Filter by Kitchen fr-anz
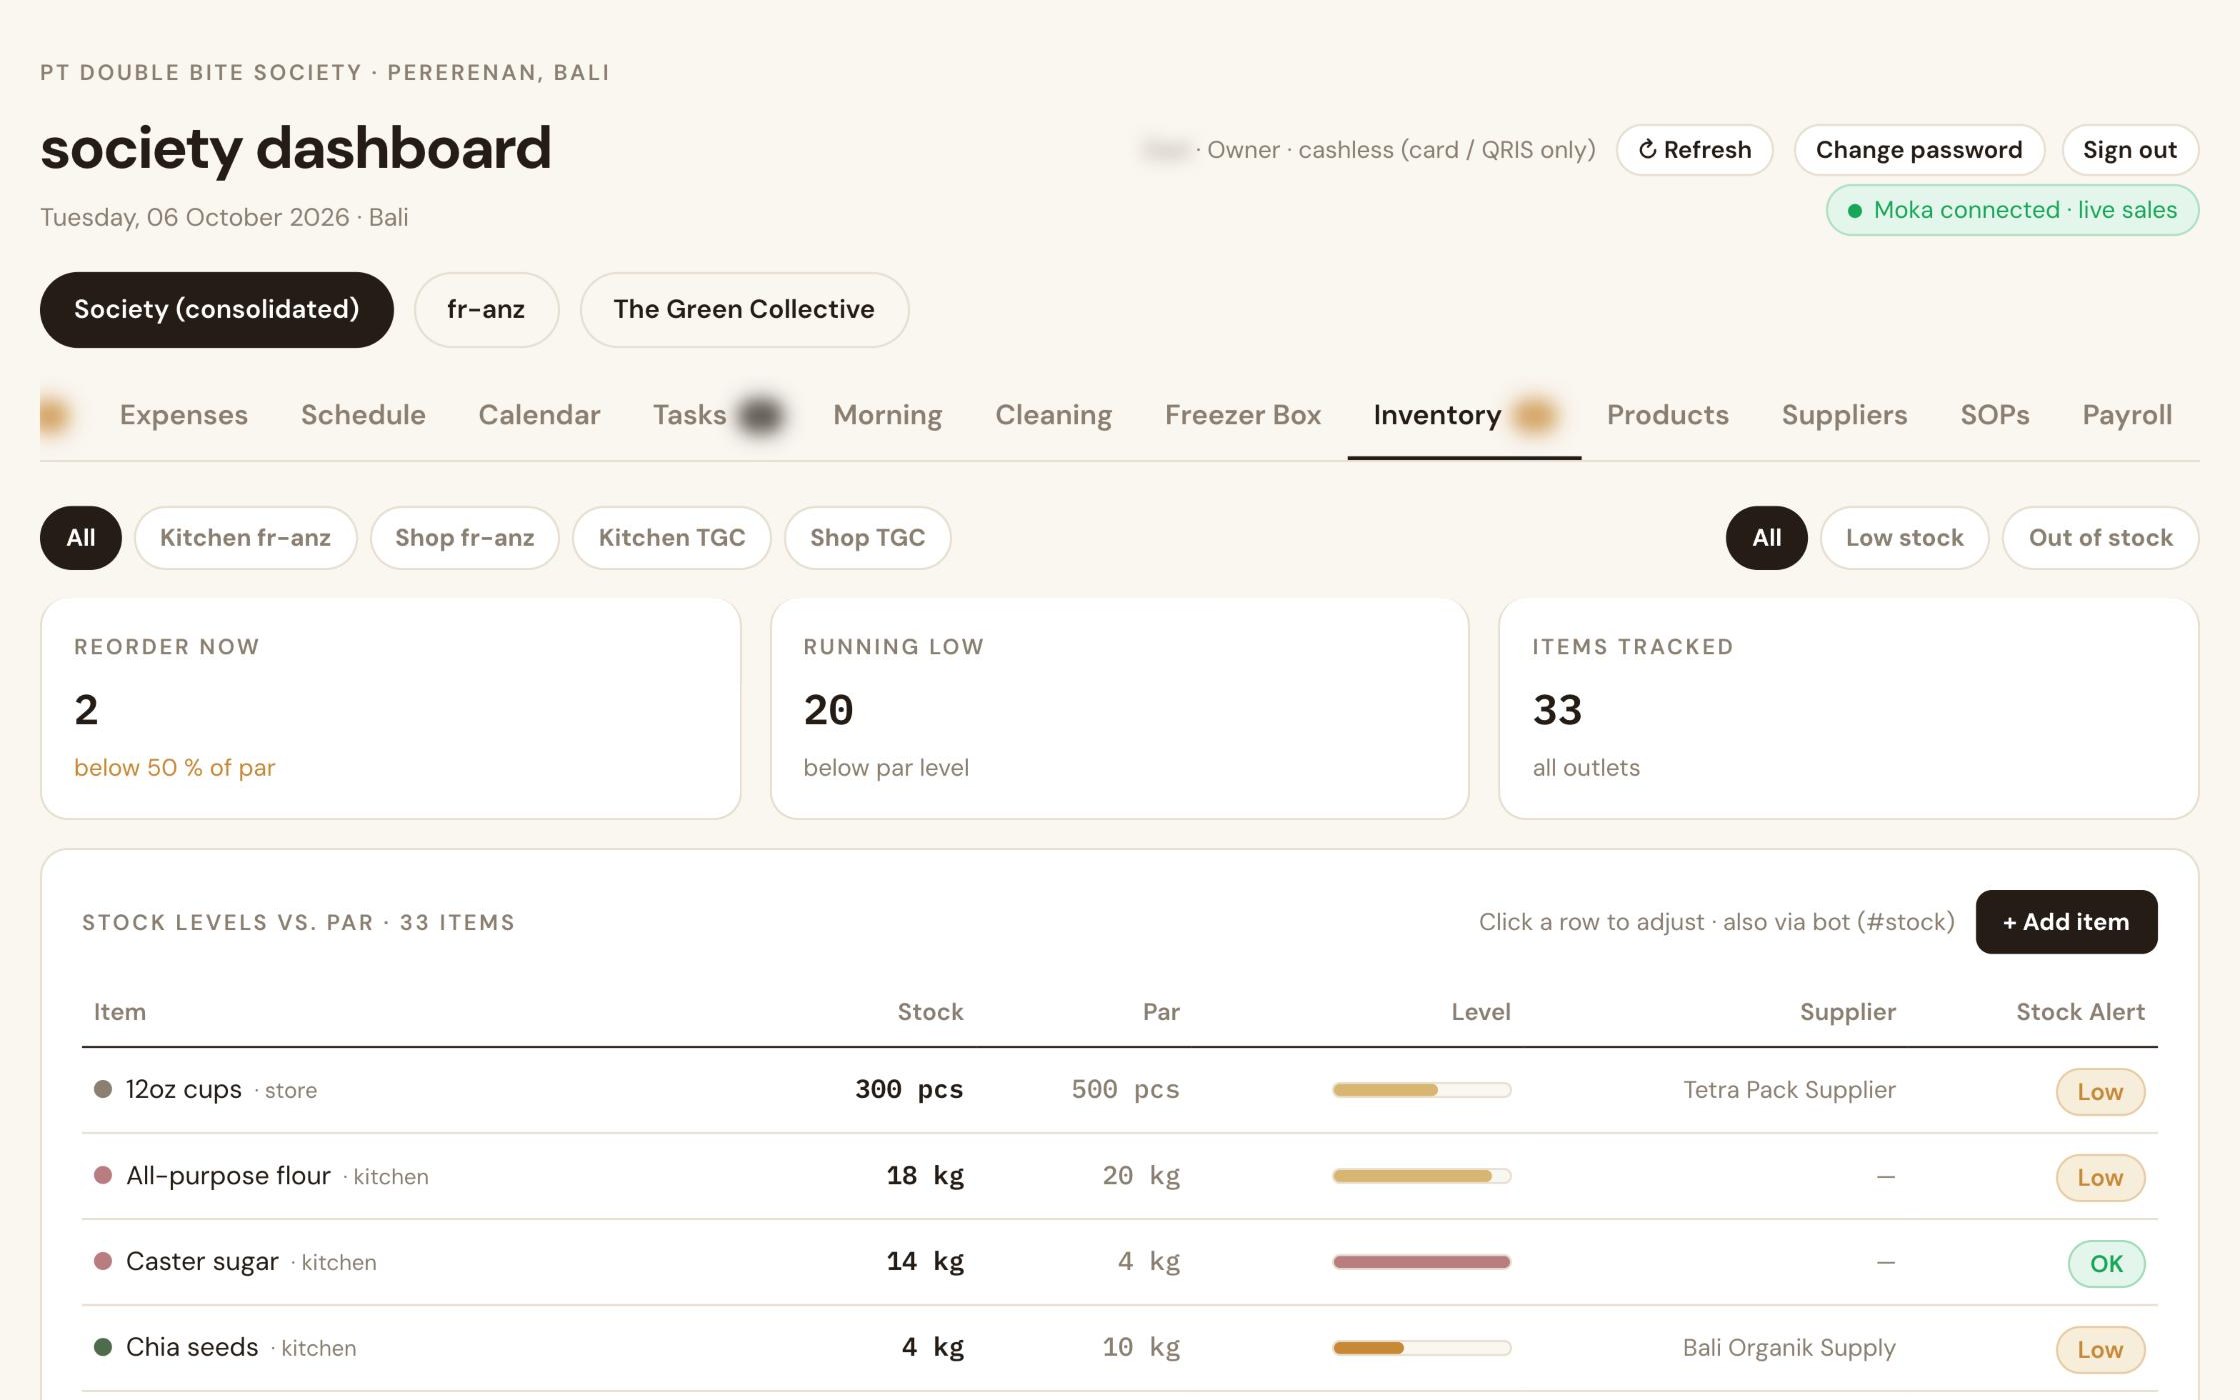Viewport: 2240px width, 1400px height. (x=245, y=538)
